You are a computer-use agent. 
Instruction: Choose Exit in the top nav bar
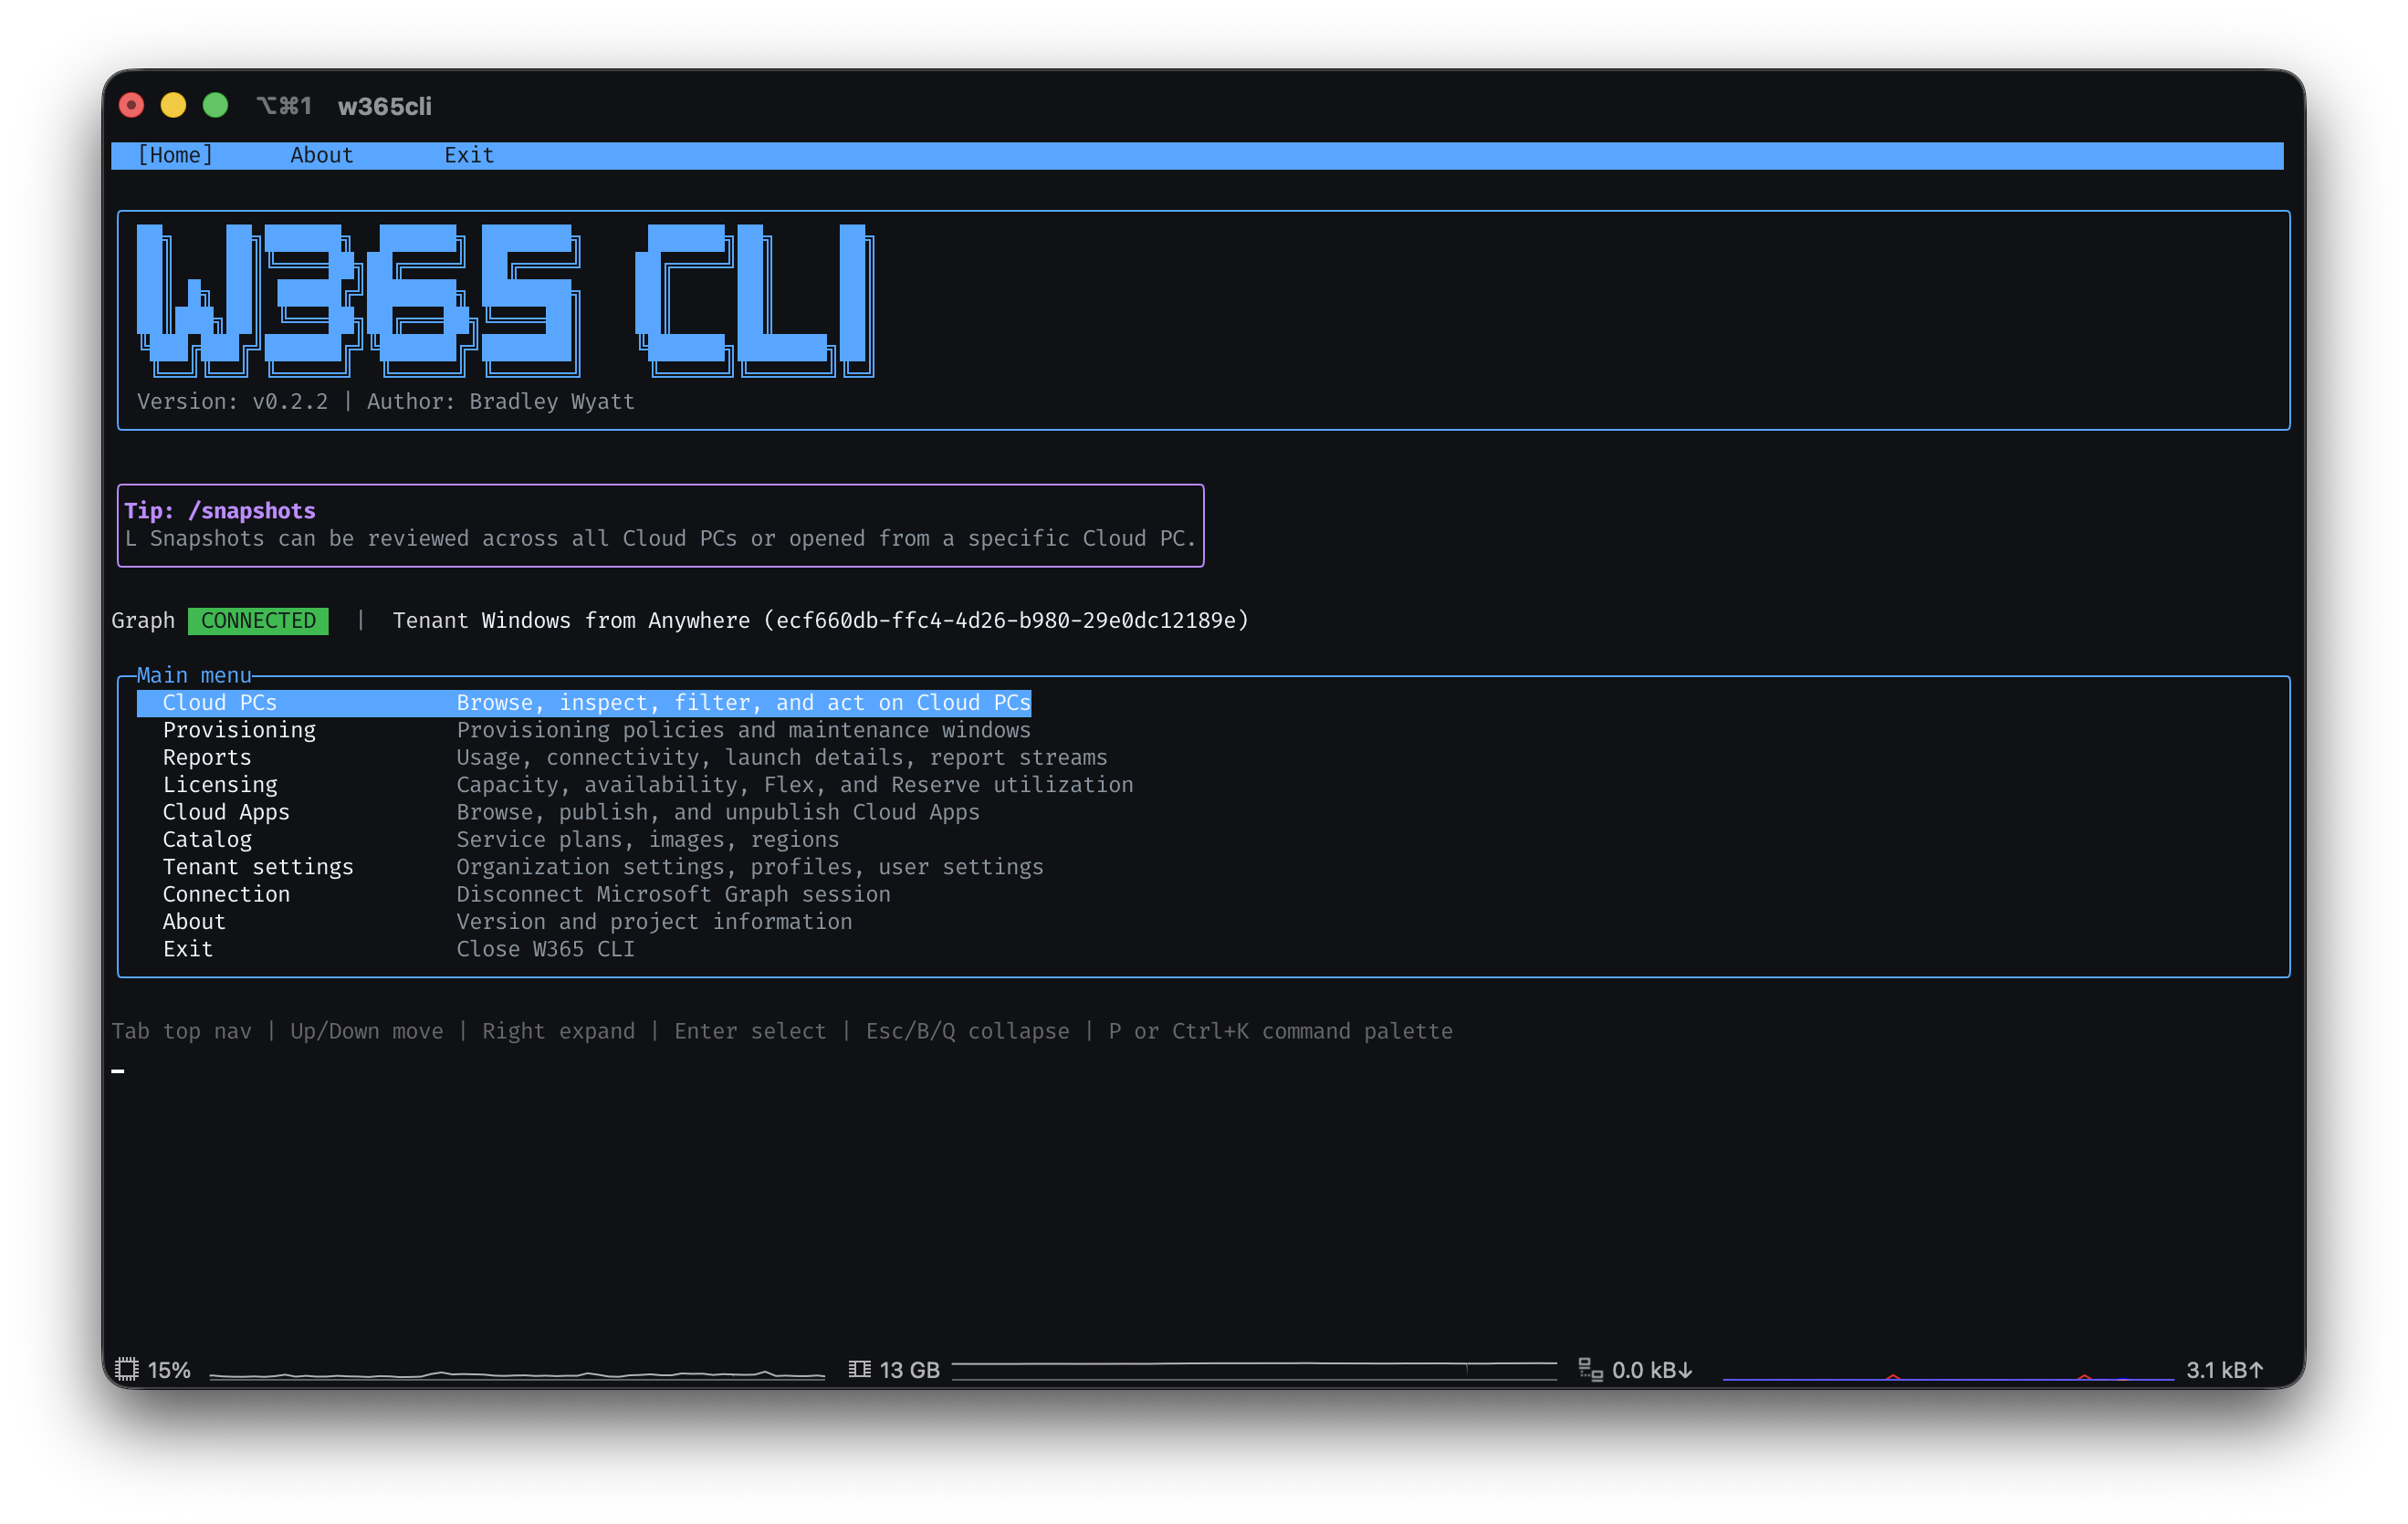pos(469,155)
